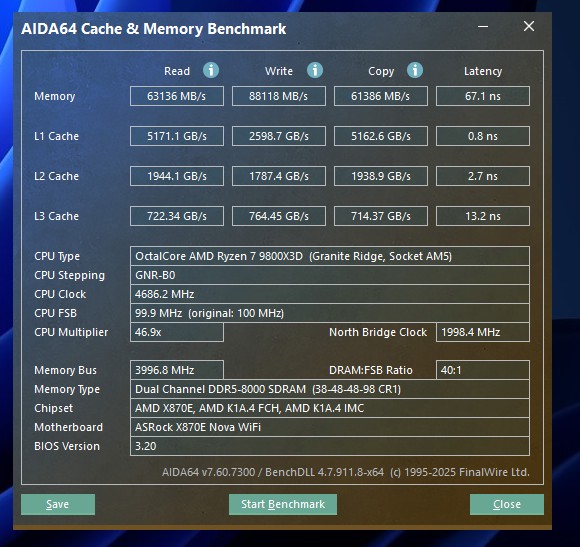Select Memory write value 88118 MB/s
Image resolution: width=580 pixels, height=547 pixels.
point(279,96)
